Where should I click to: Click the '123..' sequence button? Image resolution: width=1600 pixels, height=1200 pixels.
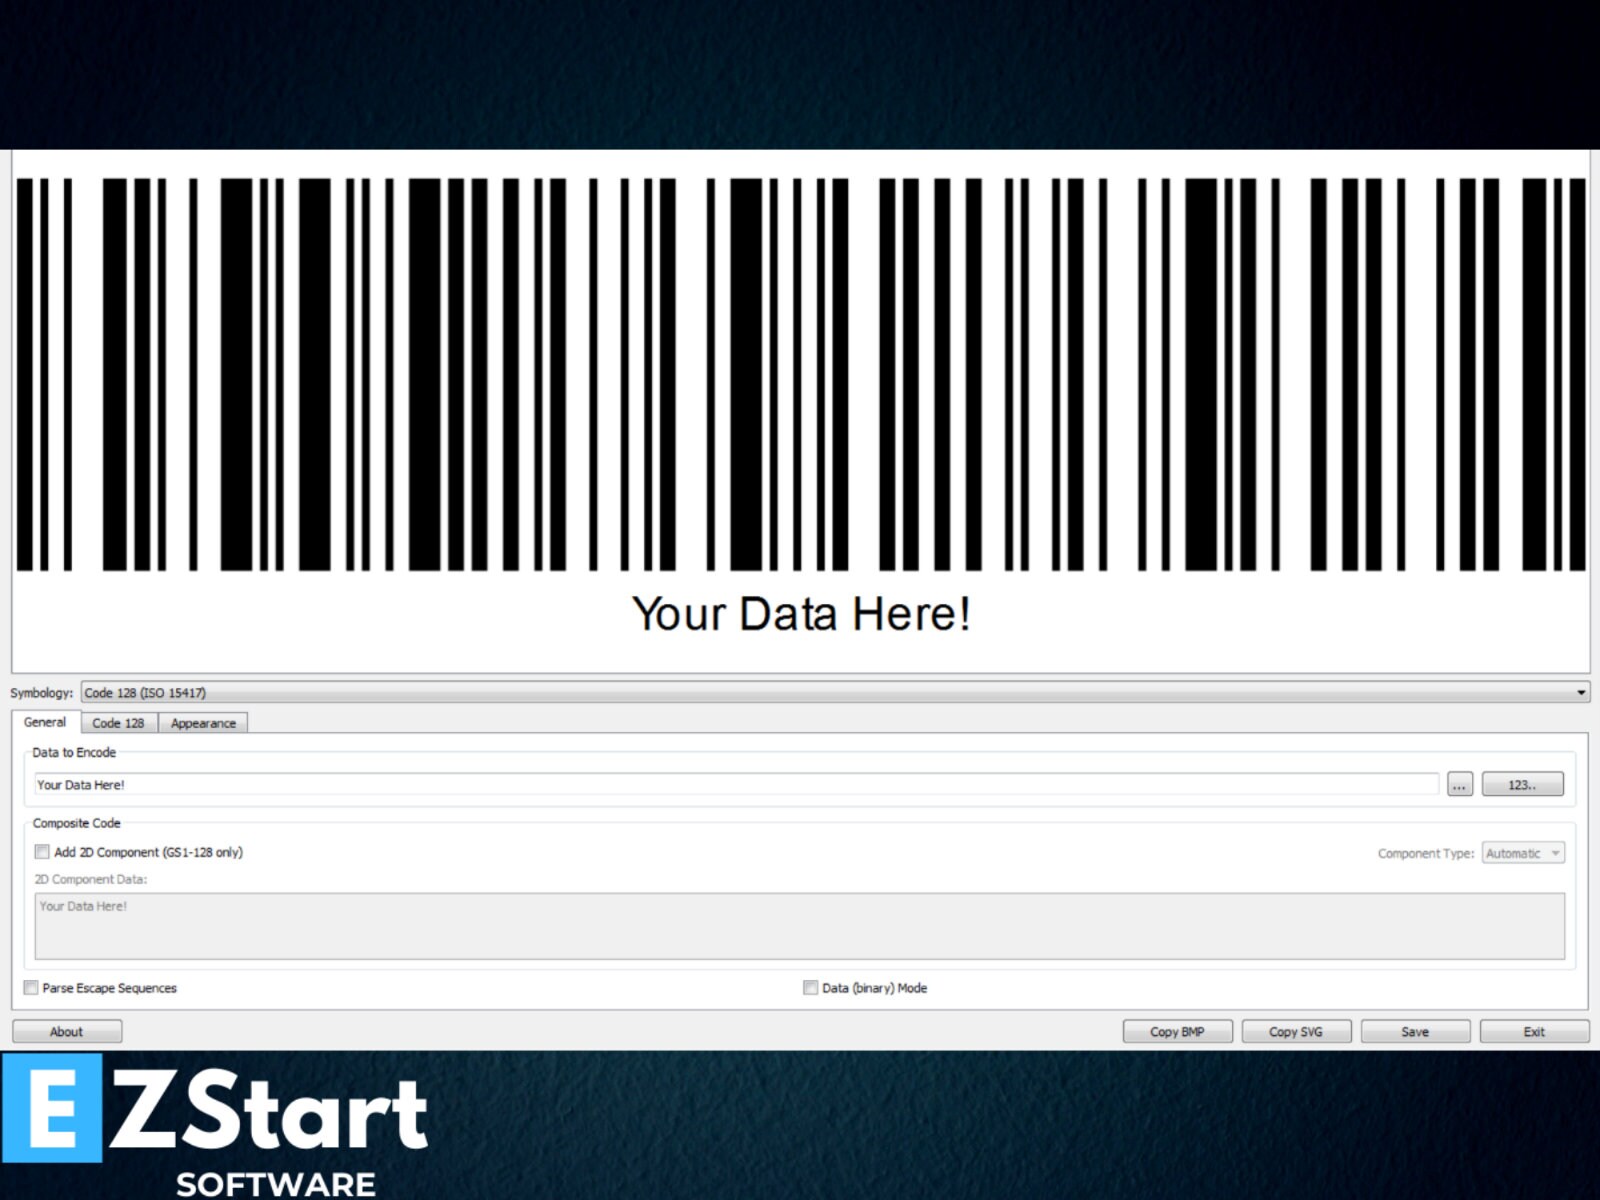tap(1522, 784)
